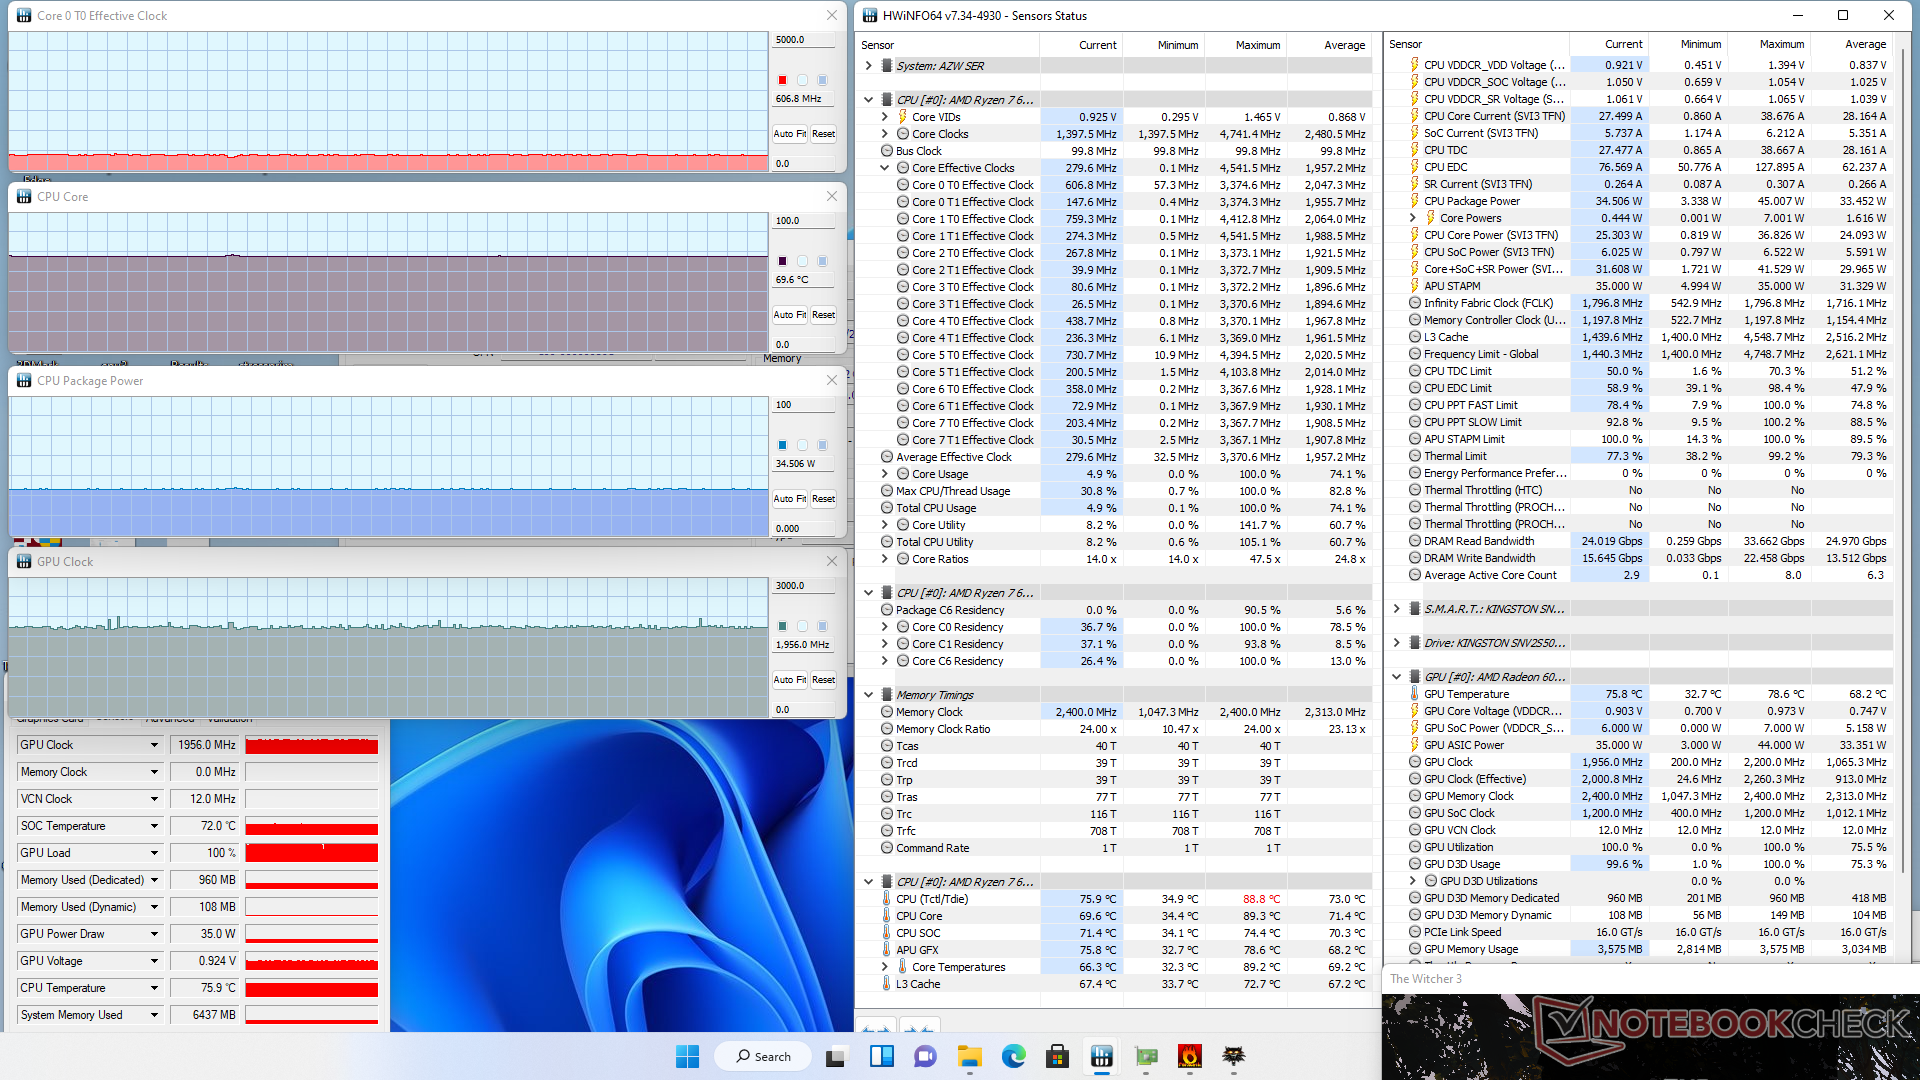The image size is (1920, 1080).
Task: Open Microsoft Store from the taskbar
Action: (x=1057, y=1056)
